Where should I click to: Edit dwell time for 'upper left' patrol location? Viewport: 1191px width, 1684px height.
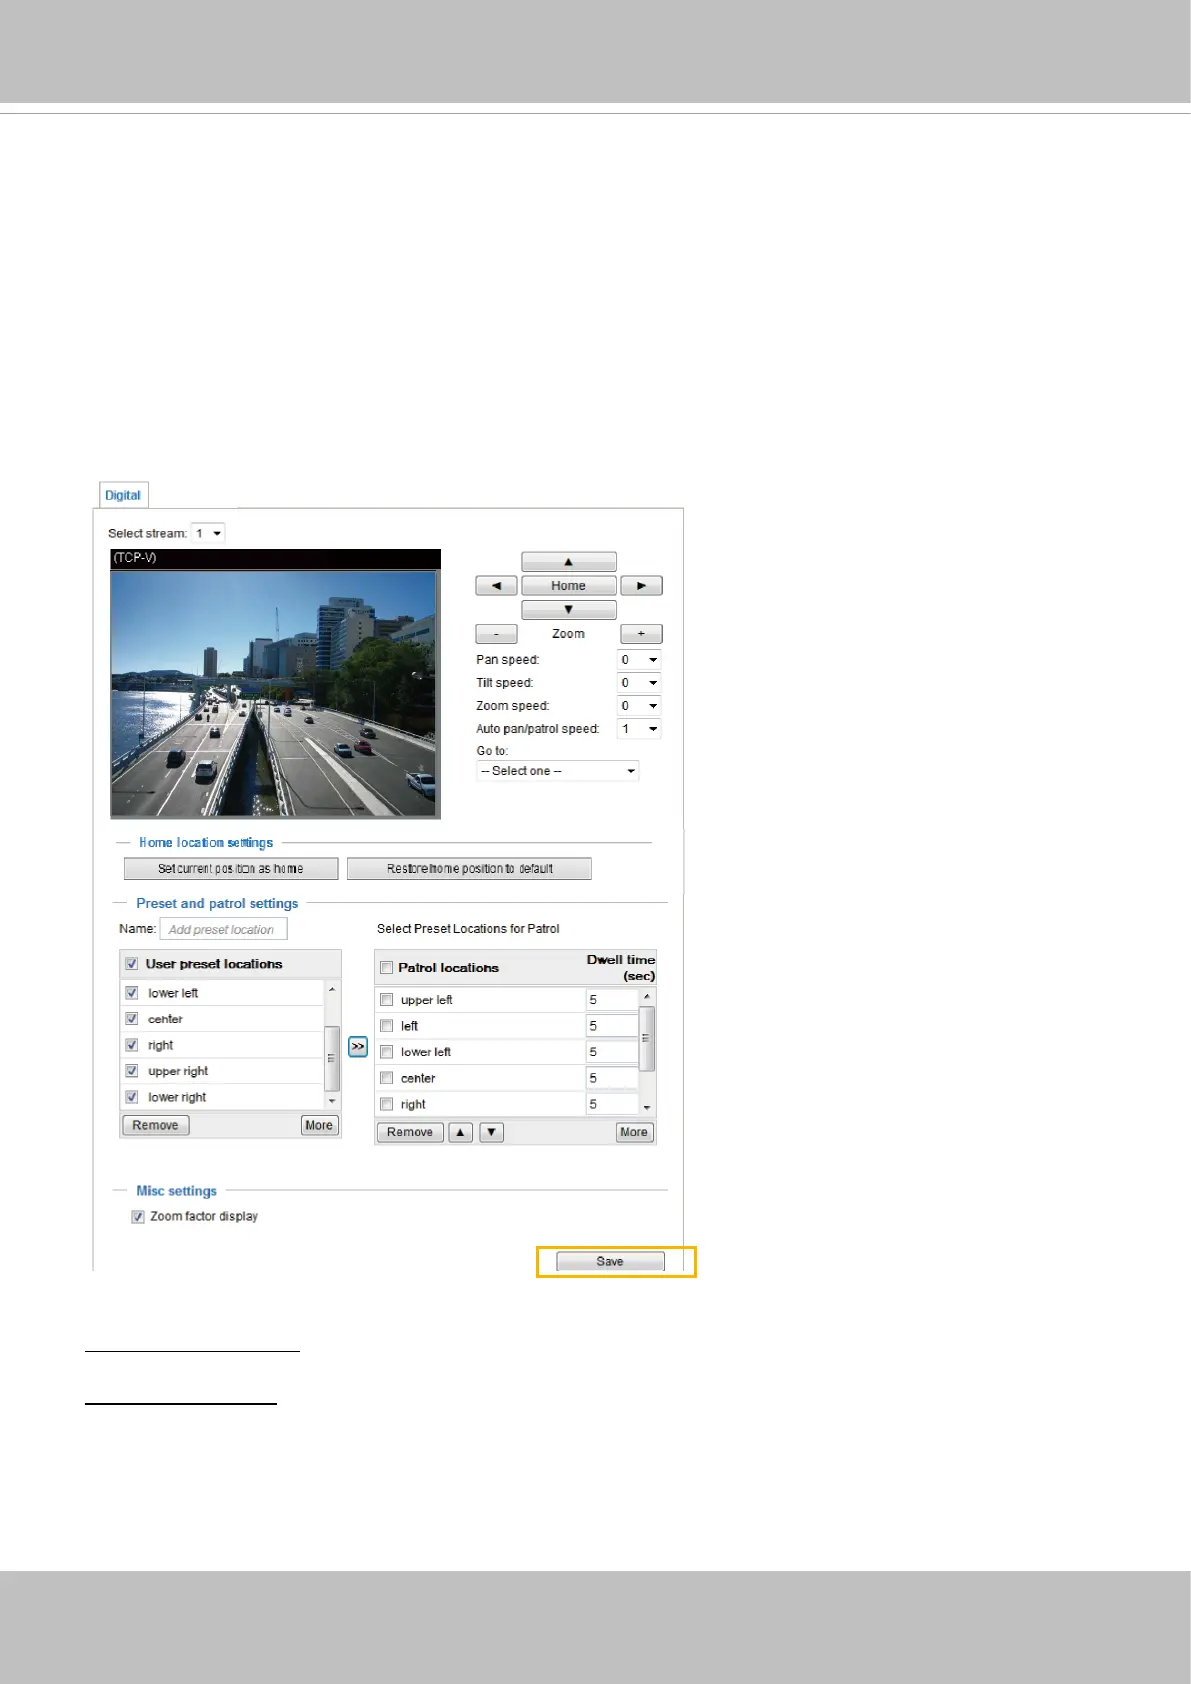611,1000
